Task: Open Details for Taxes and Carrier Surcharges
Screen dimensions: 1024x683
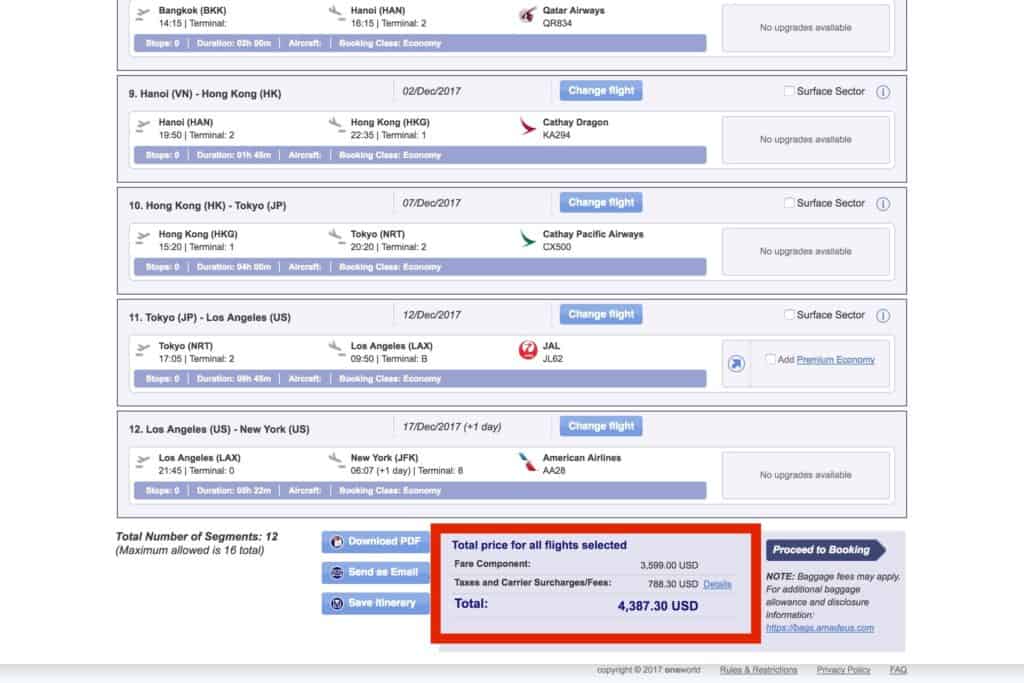Action: (717, 584)
